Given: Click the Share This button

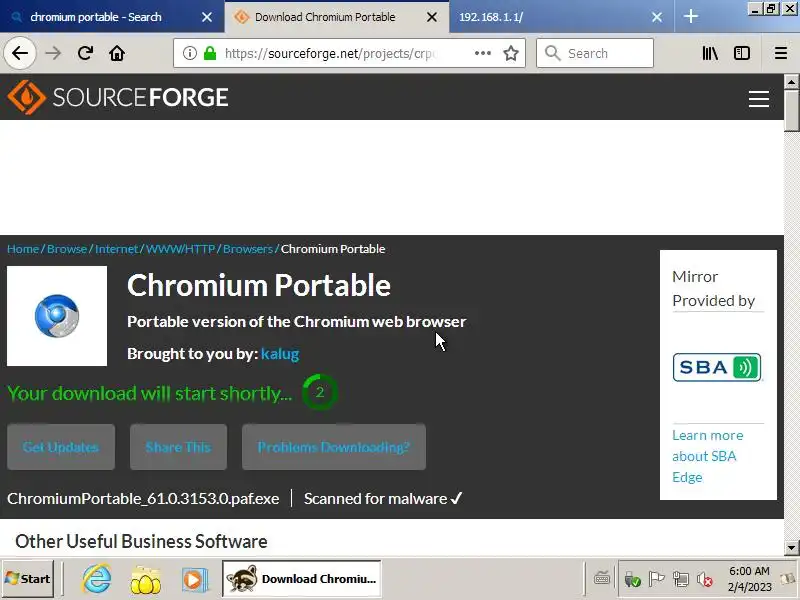Looking at the screenshot, I should (178, 447).
